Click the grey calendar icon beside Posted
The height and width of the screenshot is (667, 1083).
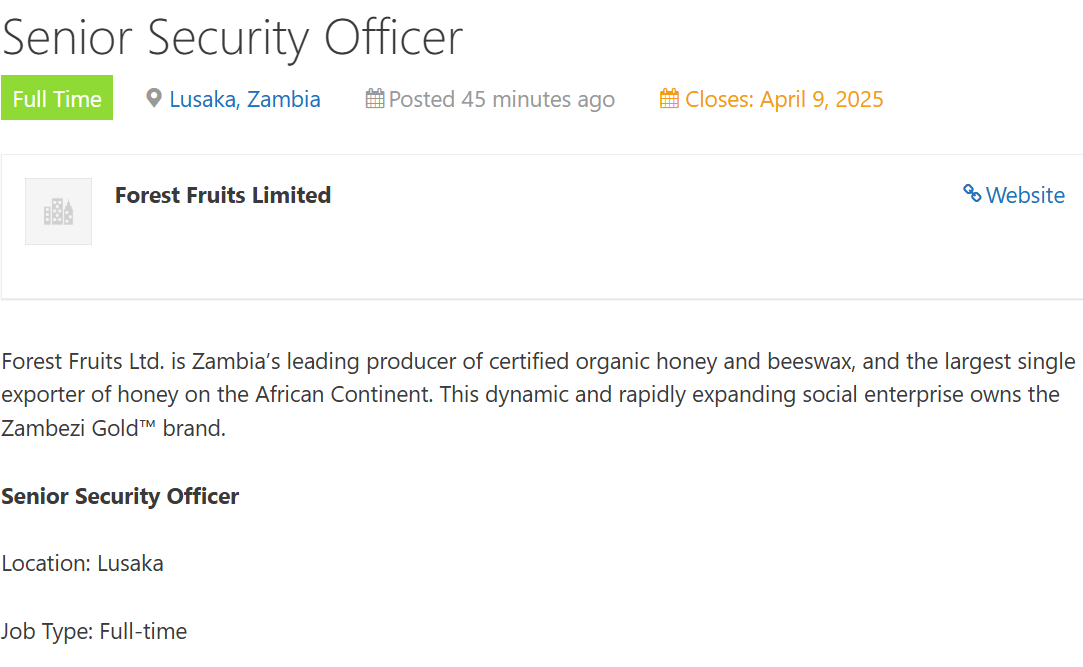pyautogui.click(x=374, y=99)
